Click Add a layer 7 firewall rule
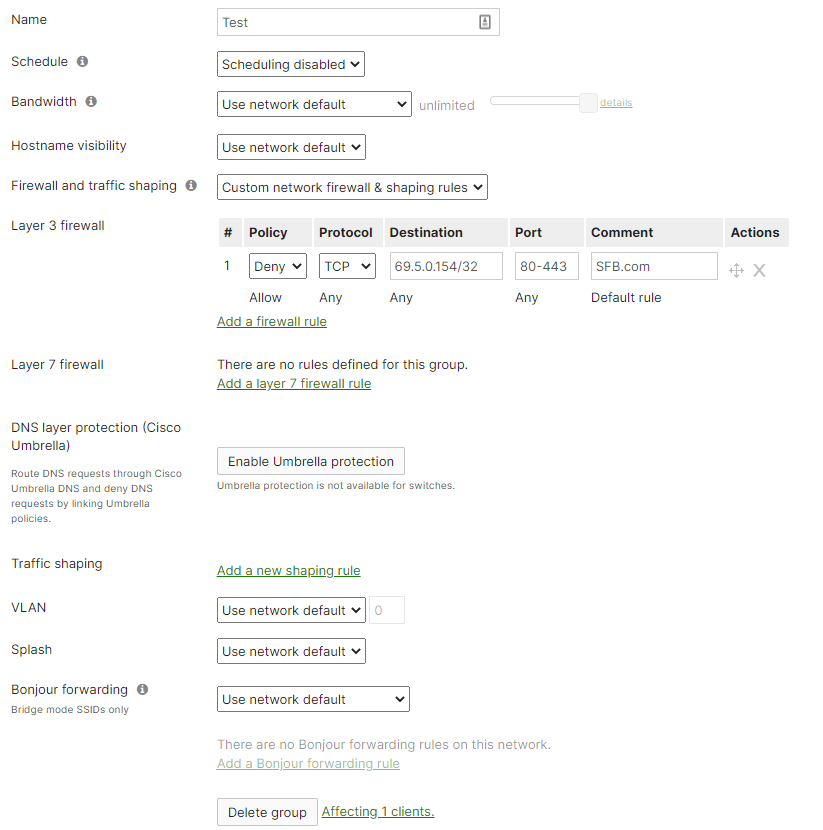This screenshot has width=823, height=830. point(294,383)
